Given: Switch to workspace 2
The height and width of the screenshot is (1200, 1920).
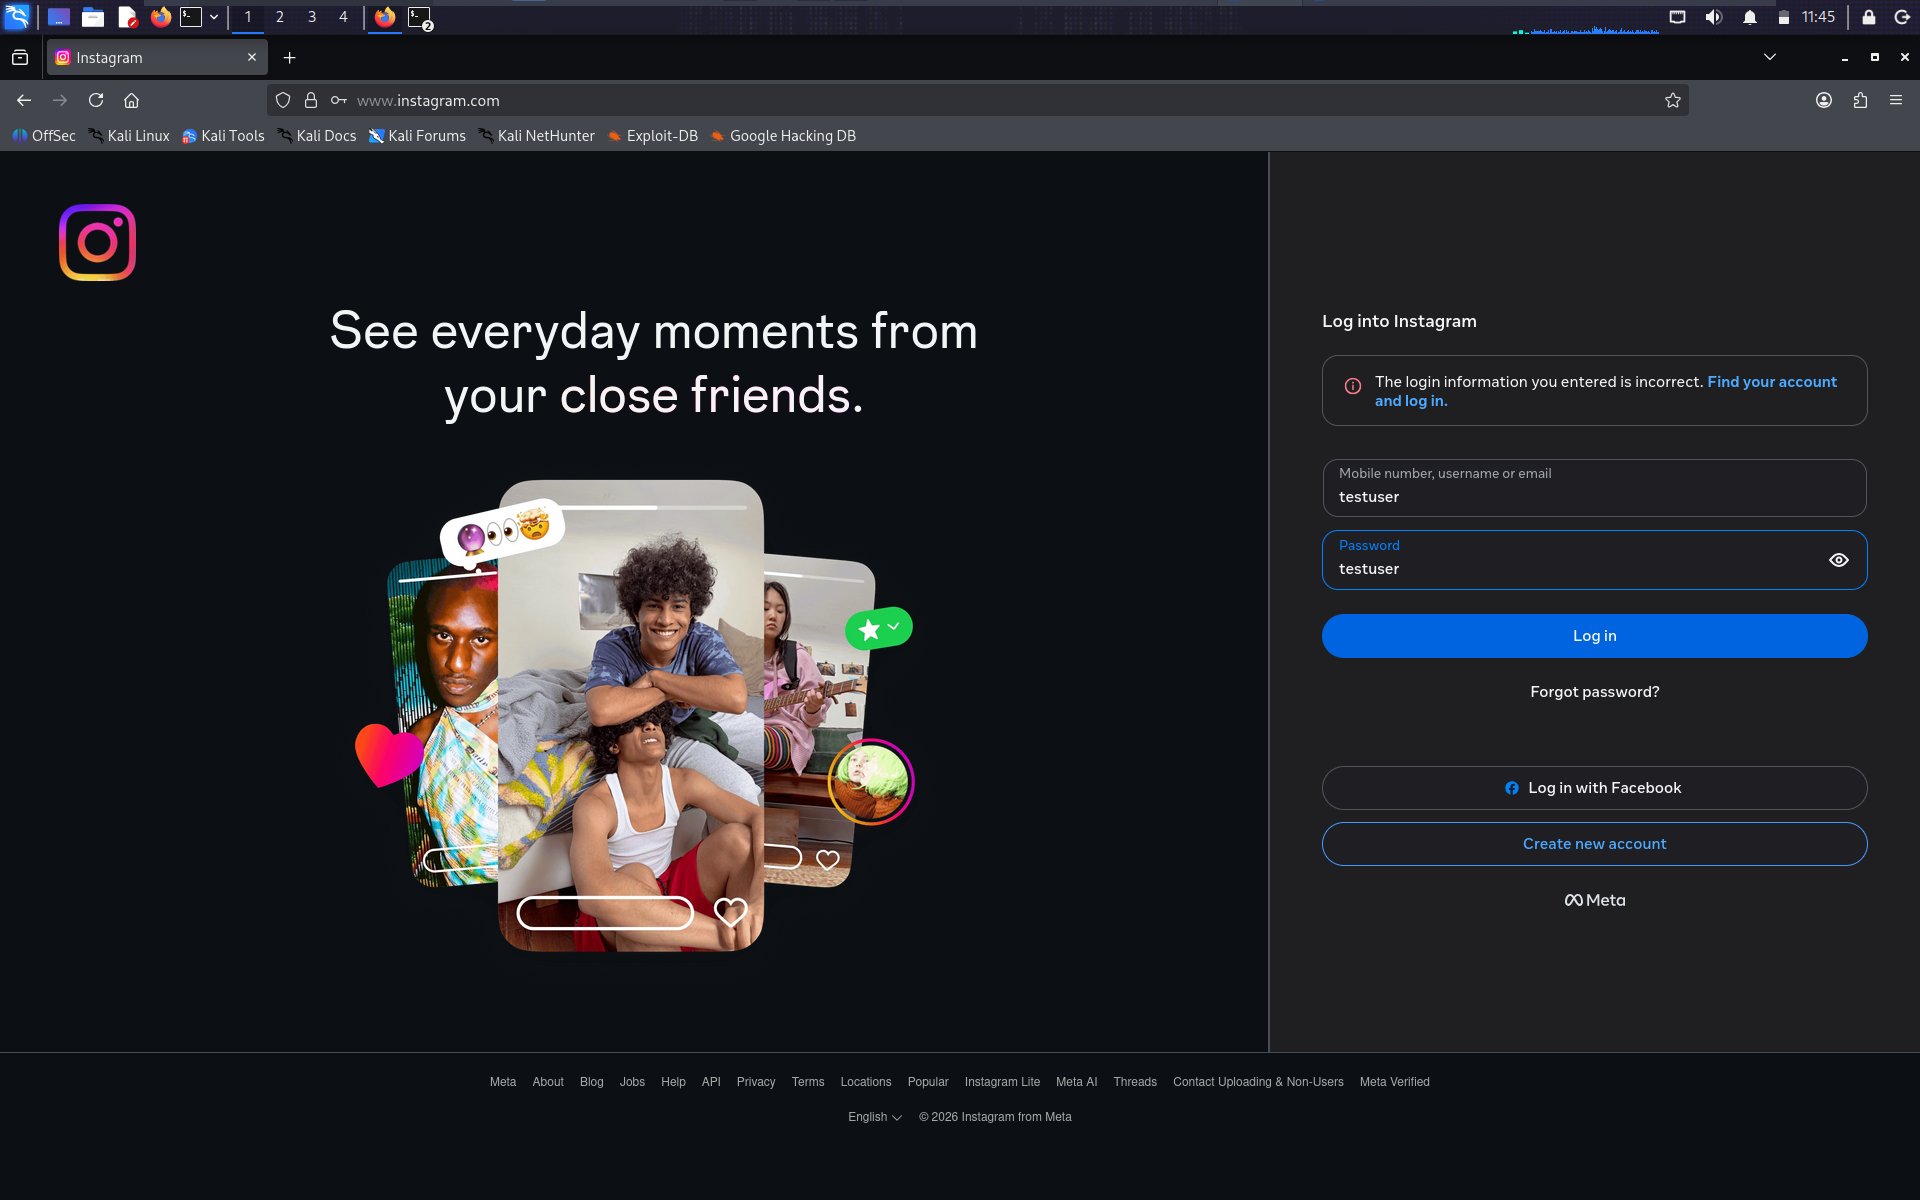Looking at the screenshot, I should click(x=280, y=17).
